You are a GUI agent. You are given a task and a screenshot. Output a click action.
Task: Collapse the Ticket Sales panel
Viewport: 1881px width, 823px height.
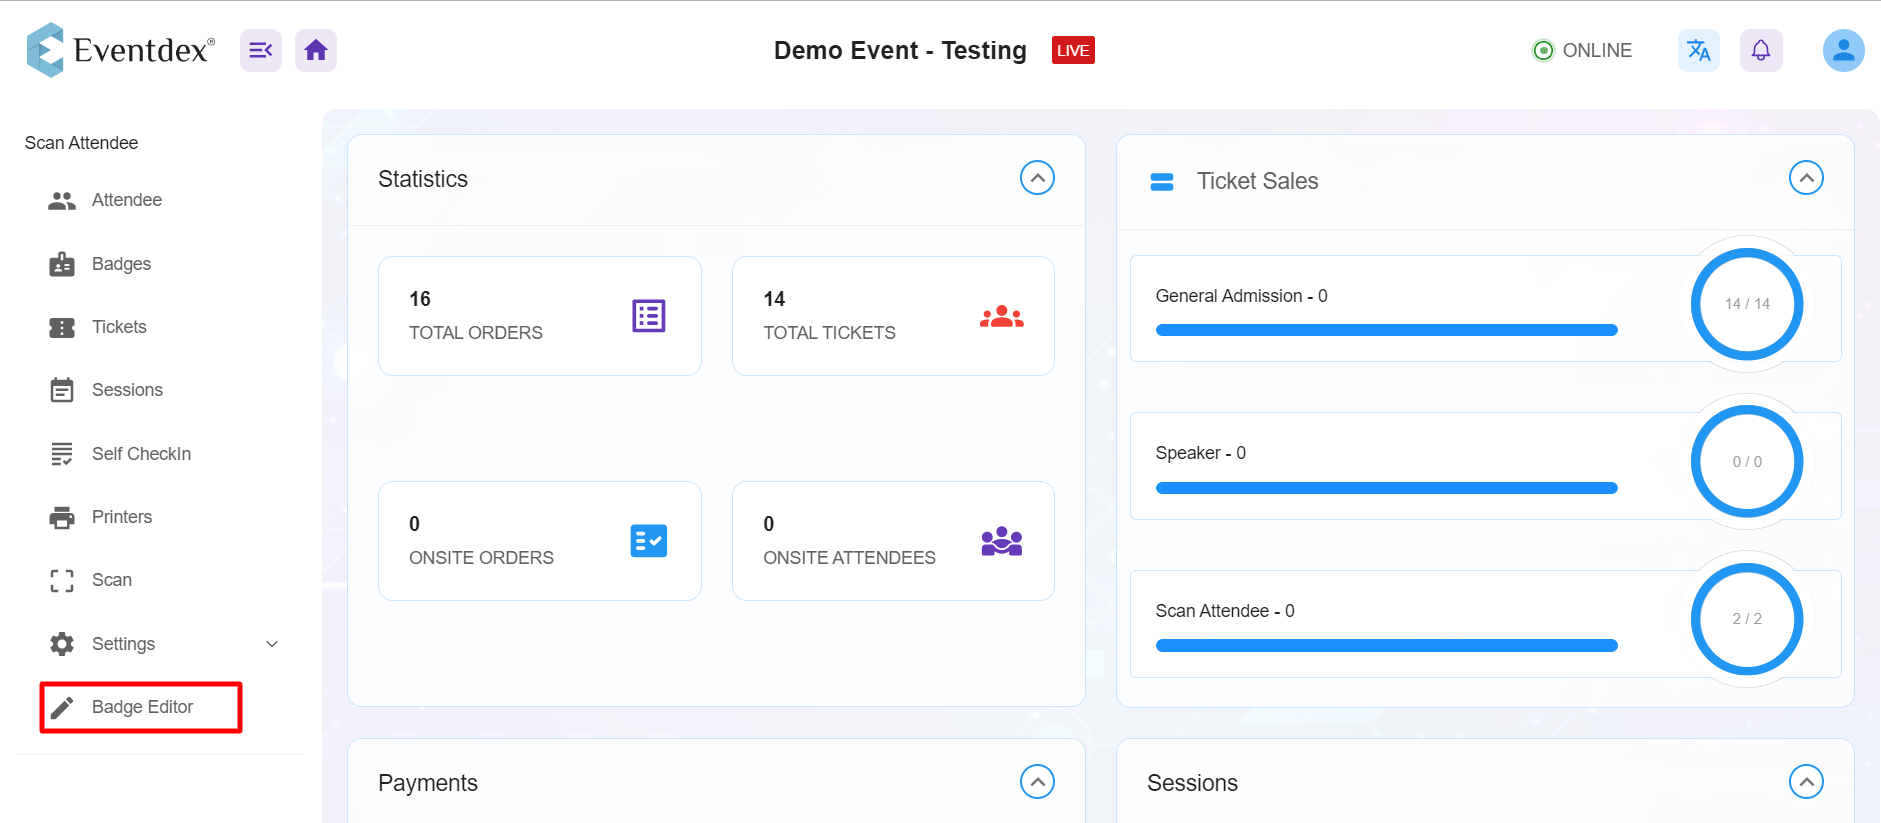(1806, 178)
